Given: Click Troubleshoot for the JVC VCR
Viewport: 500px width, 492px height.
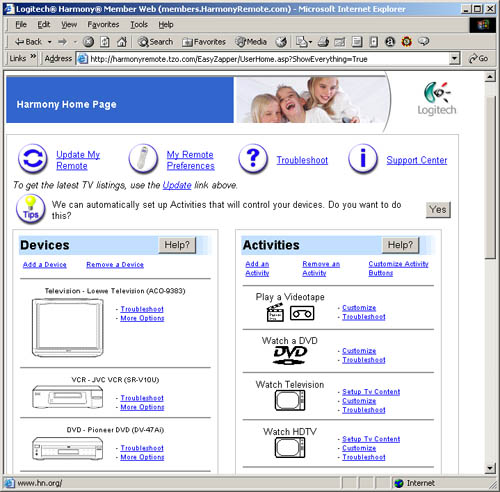Looking at the screenshot, I should pos(142,398).
